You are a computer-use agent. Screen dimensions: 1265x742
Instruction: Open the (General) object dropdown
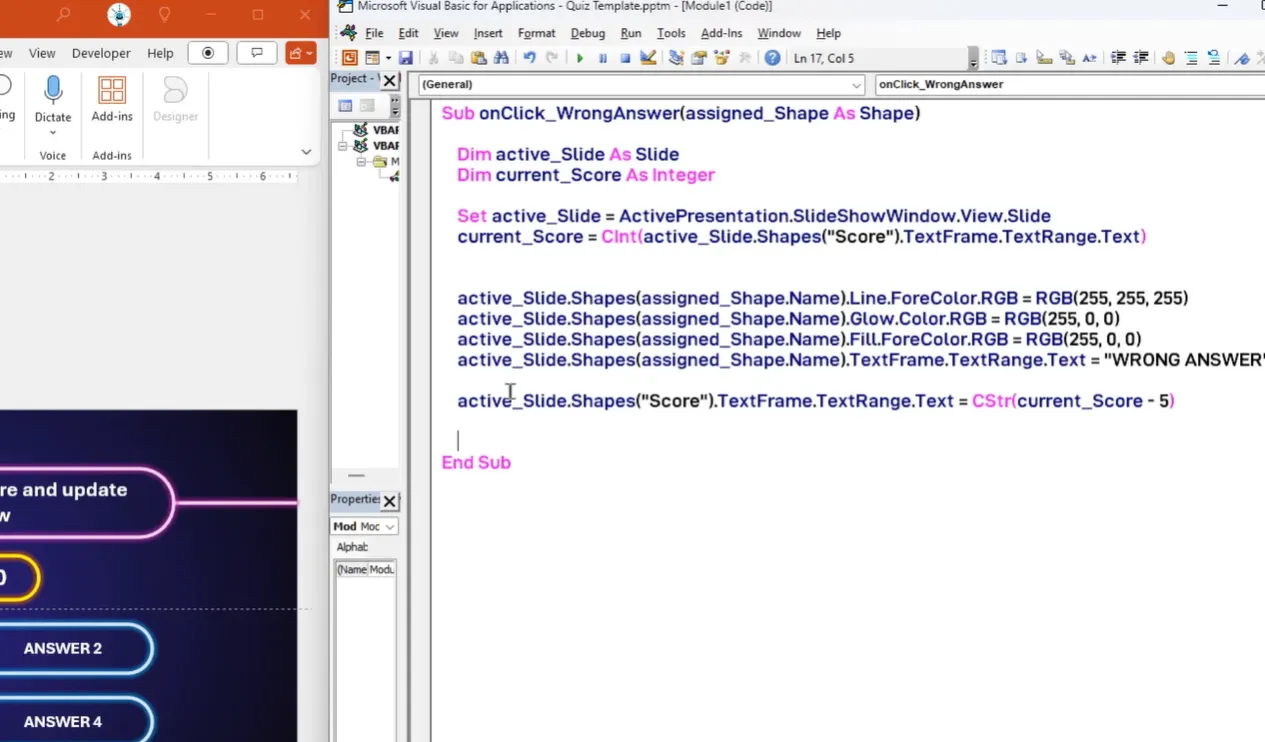click(x=856, y=85)
